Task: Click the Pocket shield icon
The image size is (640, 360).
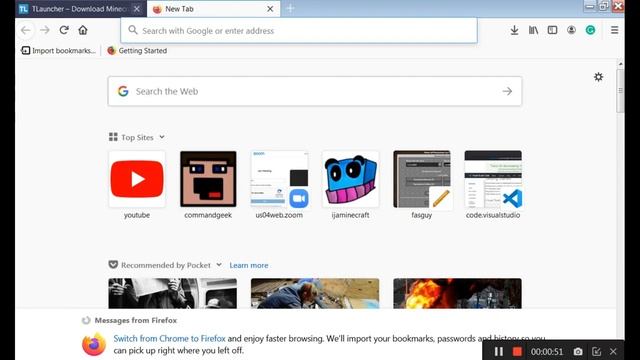Action: click(x=113, y=265)
